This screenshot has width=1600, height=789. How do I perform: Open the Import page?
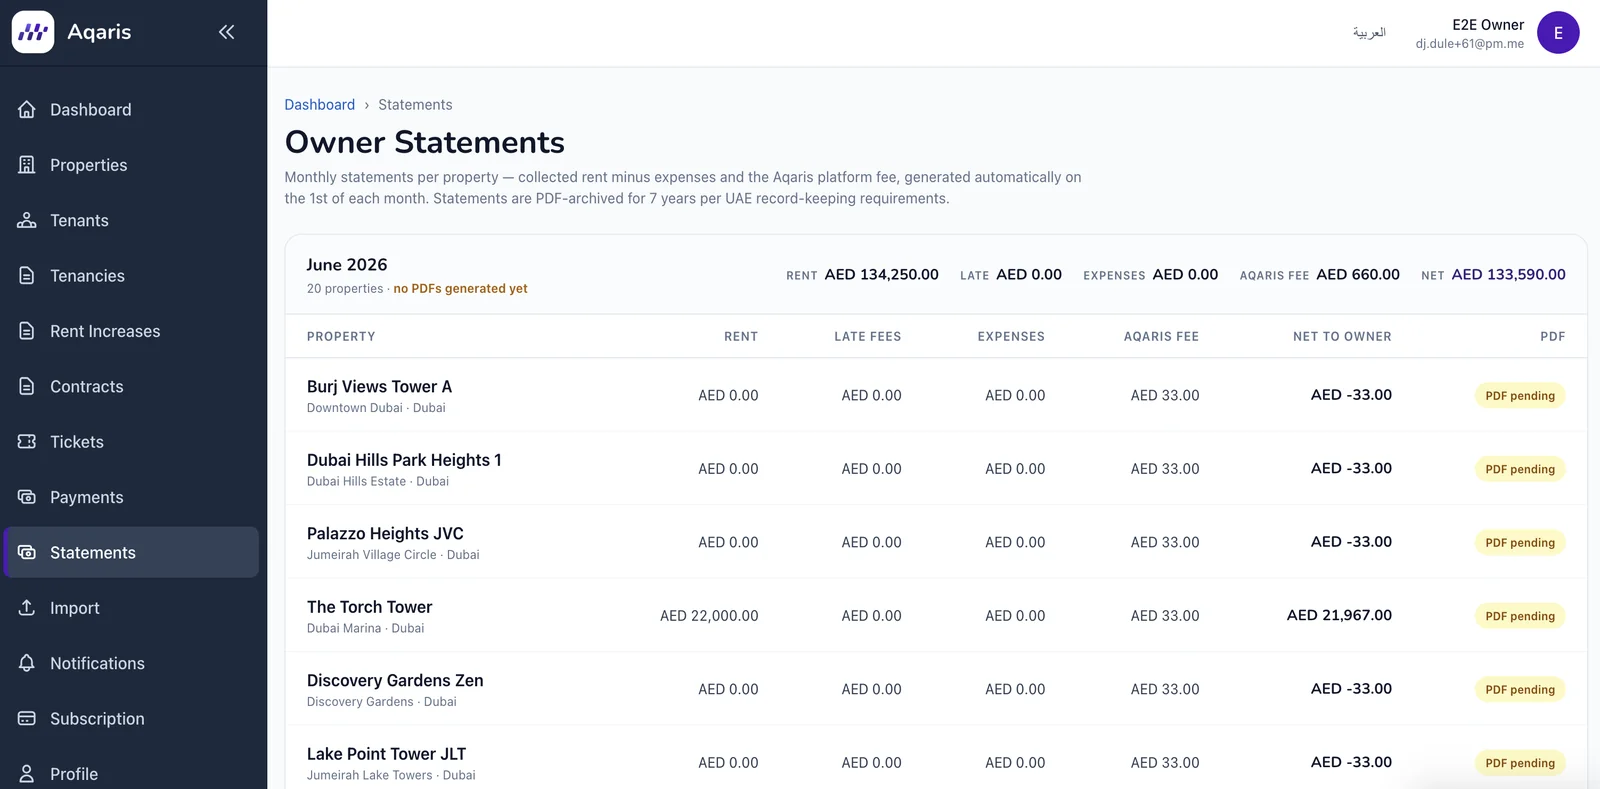131,607
